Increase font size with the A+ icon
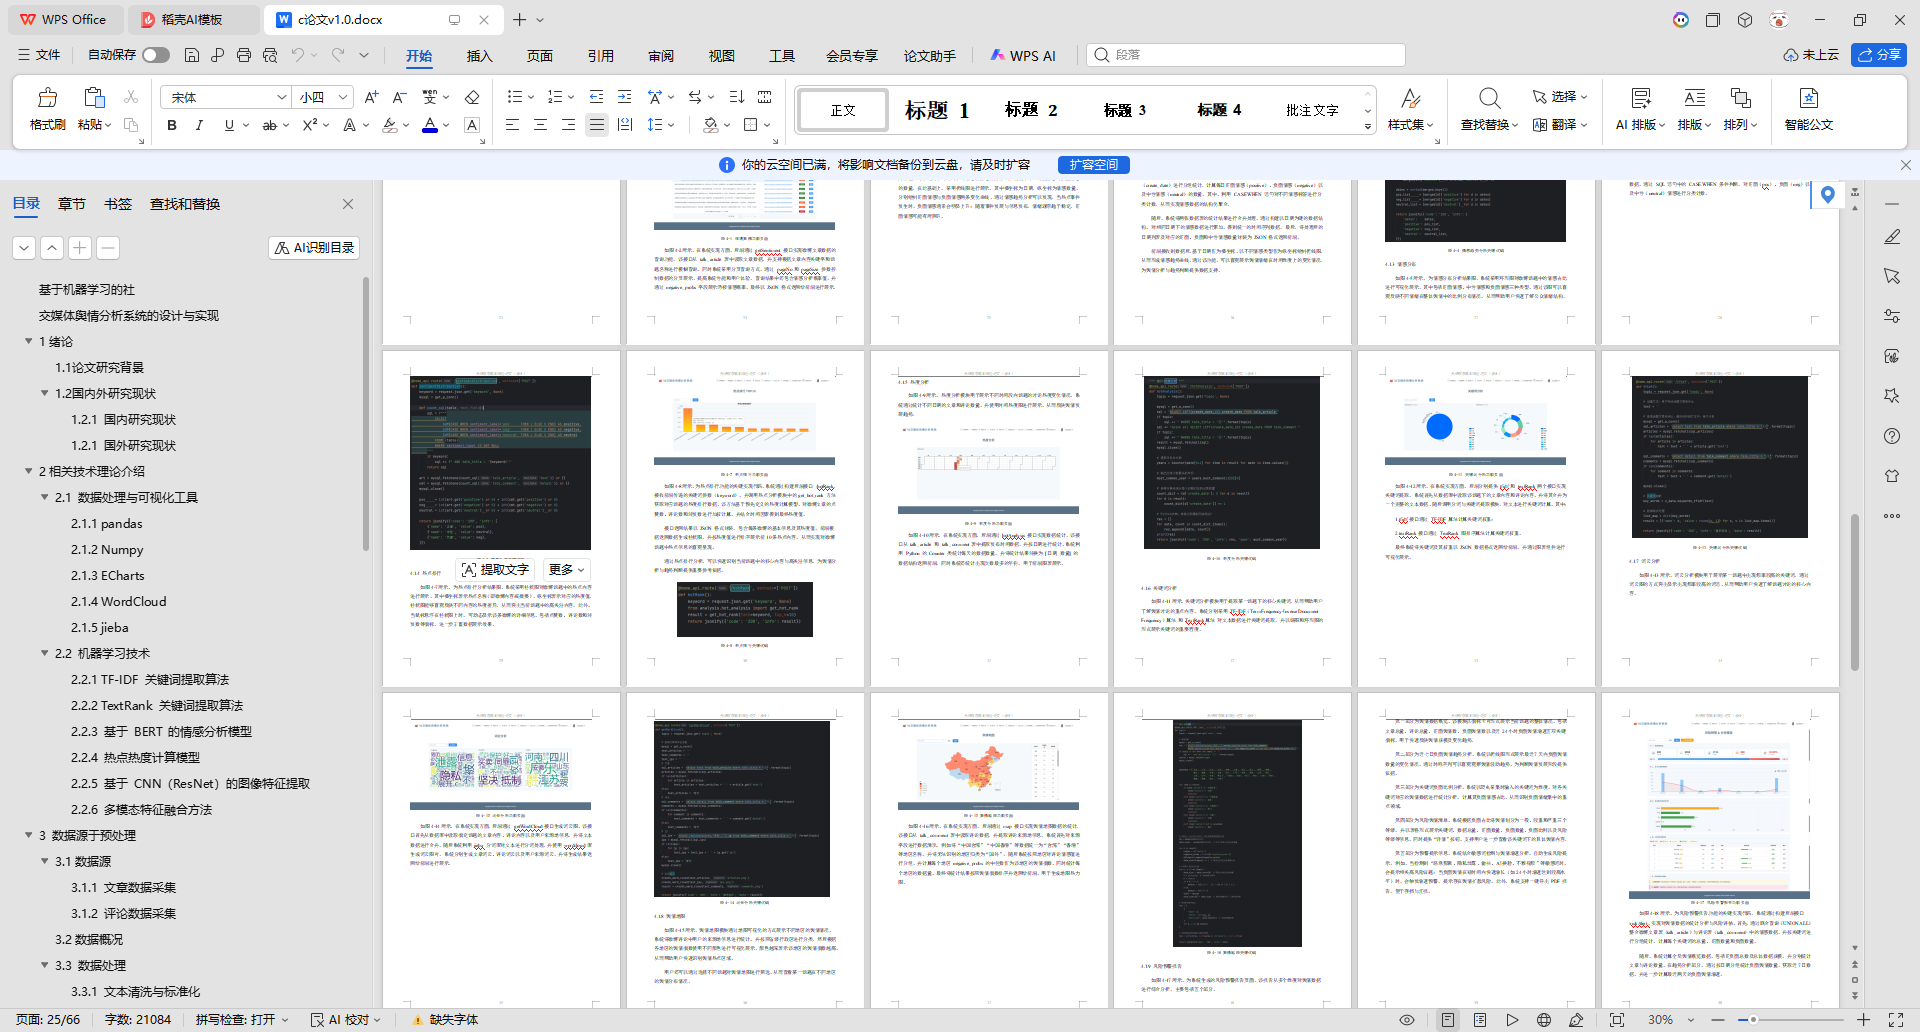 (x=371, y=97)
